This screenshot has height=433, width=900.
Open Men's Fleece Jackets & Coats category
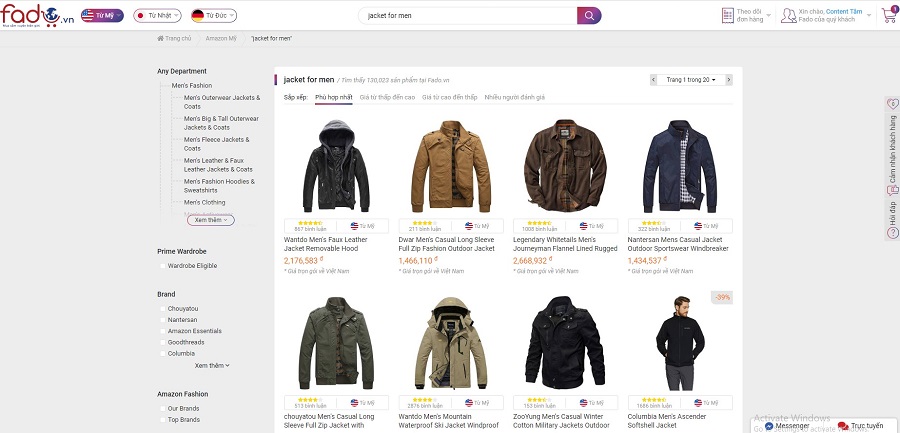click(x=216, y=144)
